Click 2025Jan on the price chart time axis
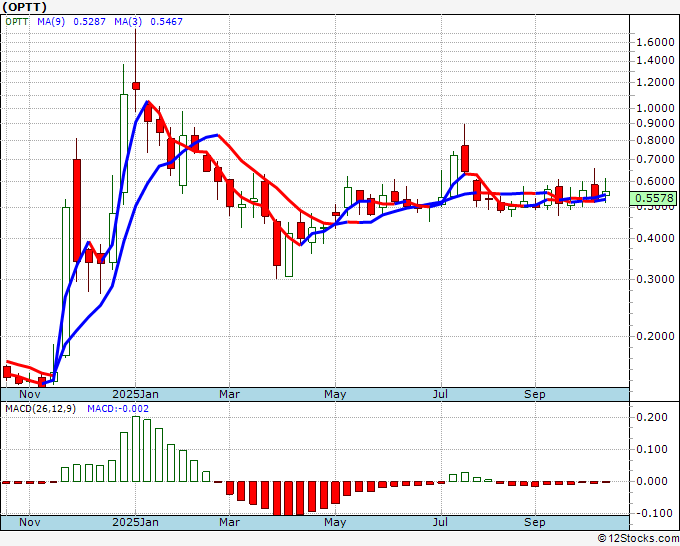 tap(135, 394)
